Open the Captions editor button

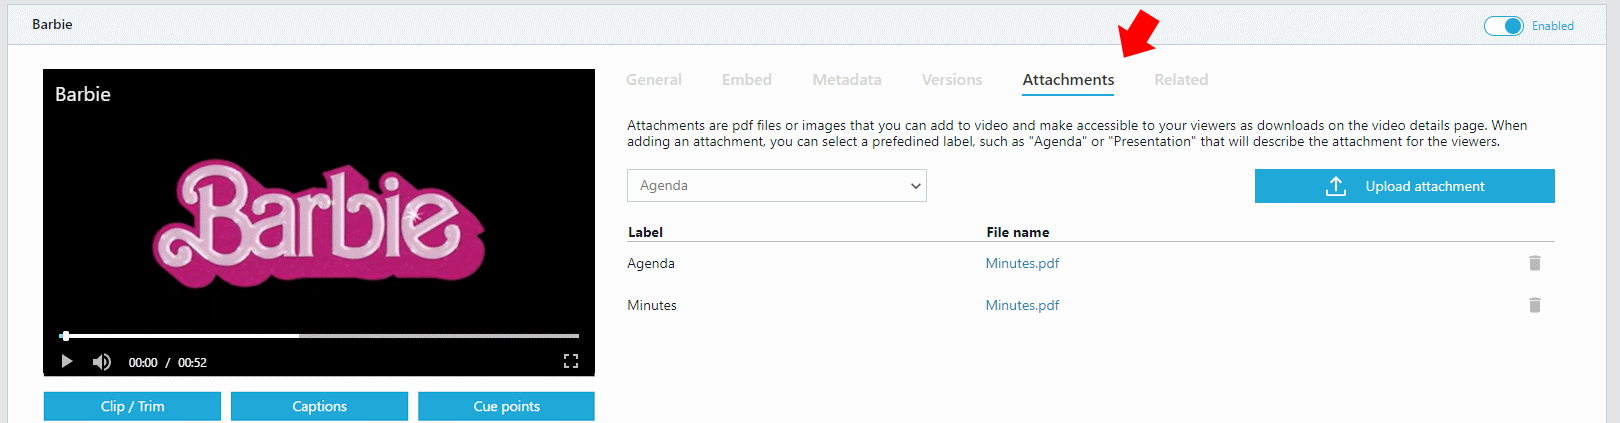point(319,406)
